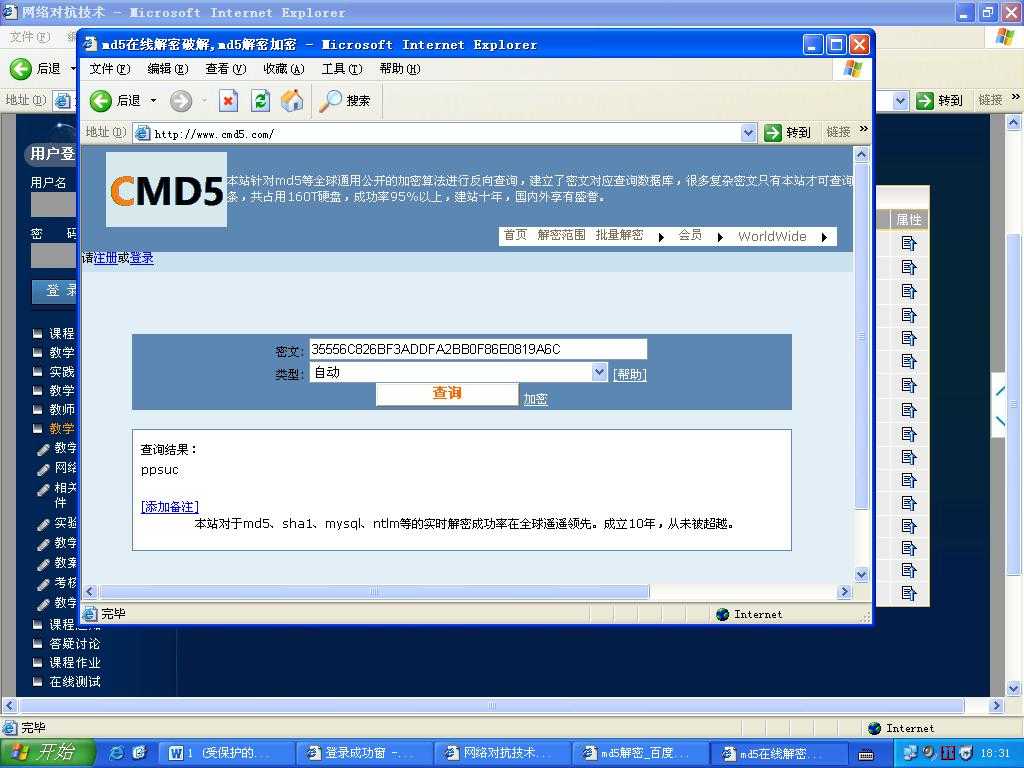Click the 密文 hash input field

pyautogui.click(x=477, y=349)
